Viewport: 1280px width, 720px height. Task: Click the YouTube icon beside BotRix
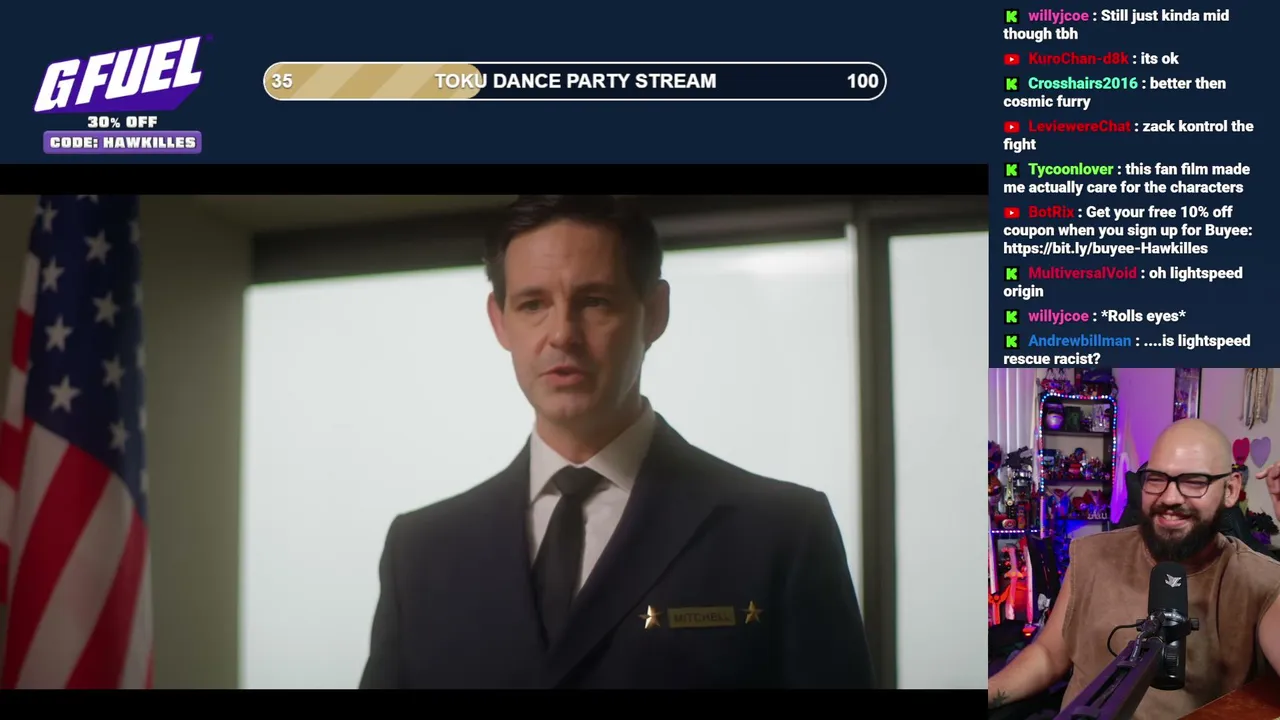[1011, 213]
